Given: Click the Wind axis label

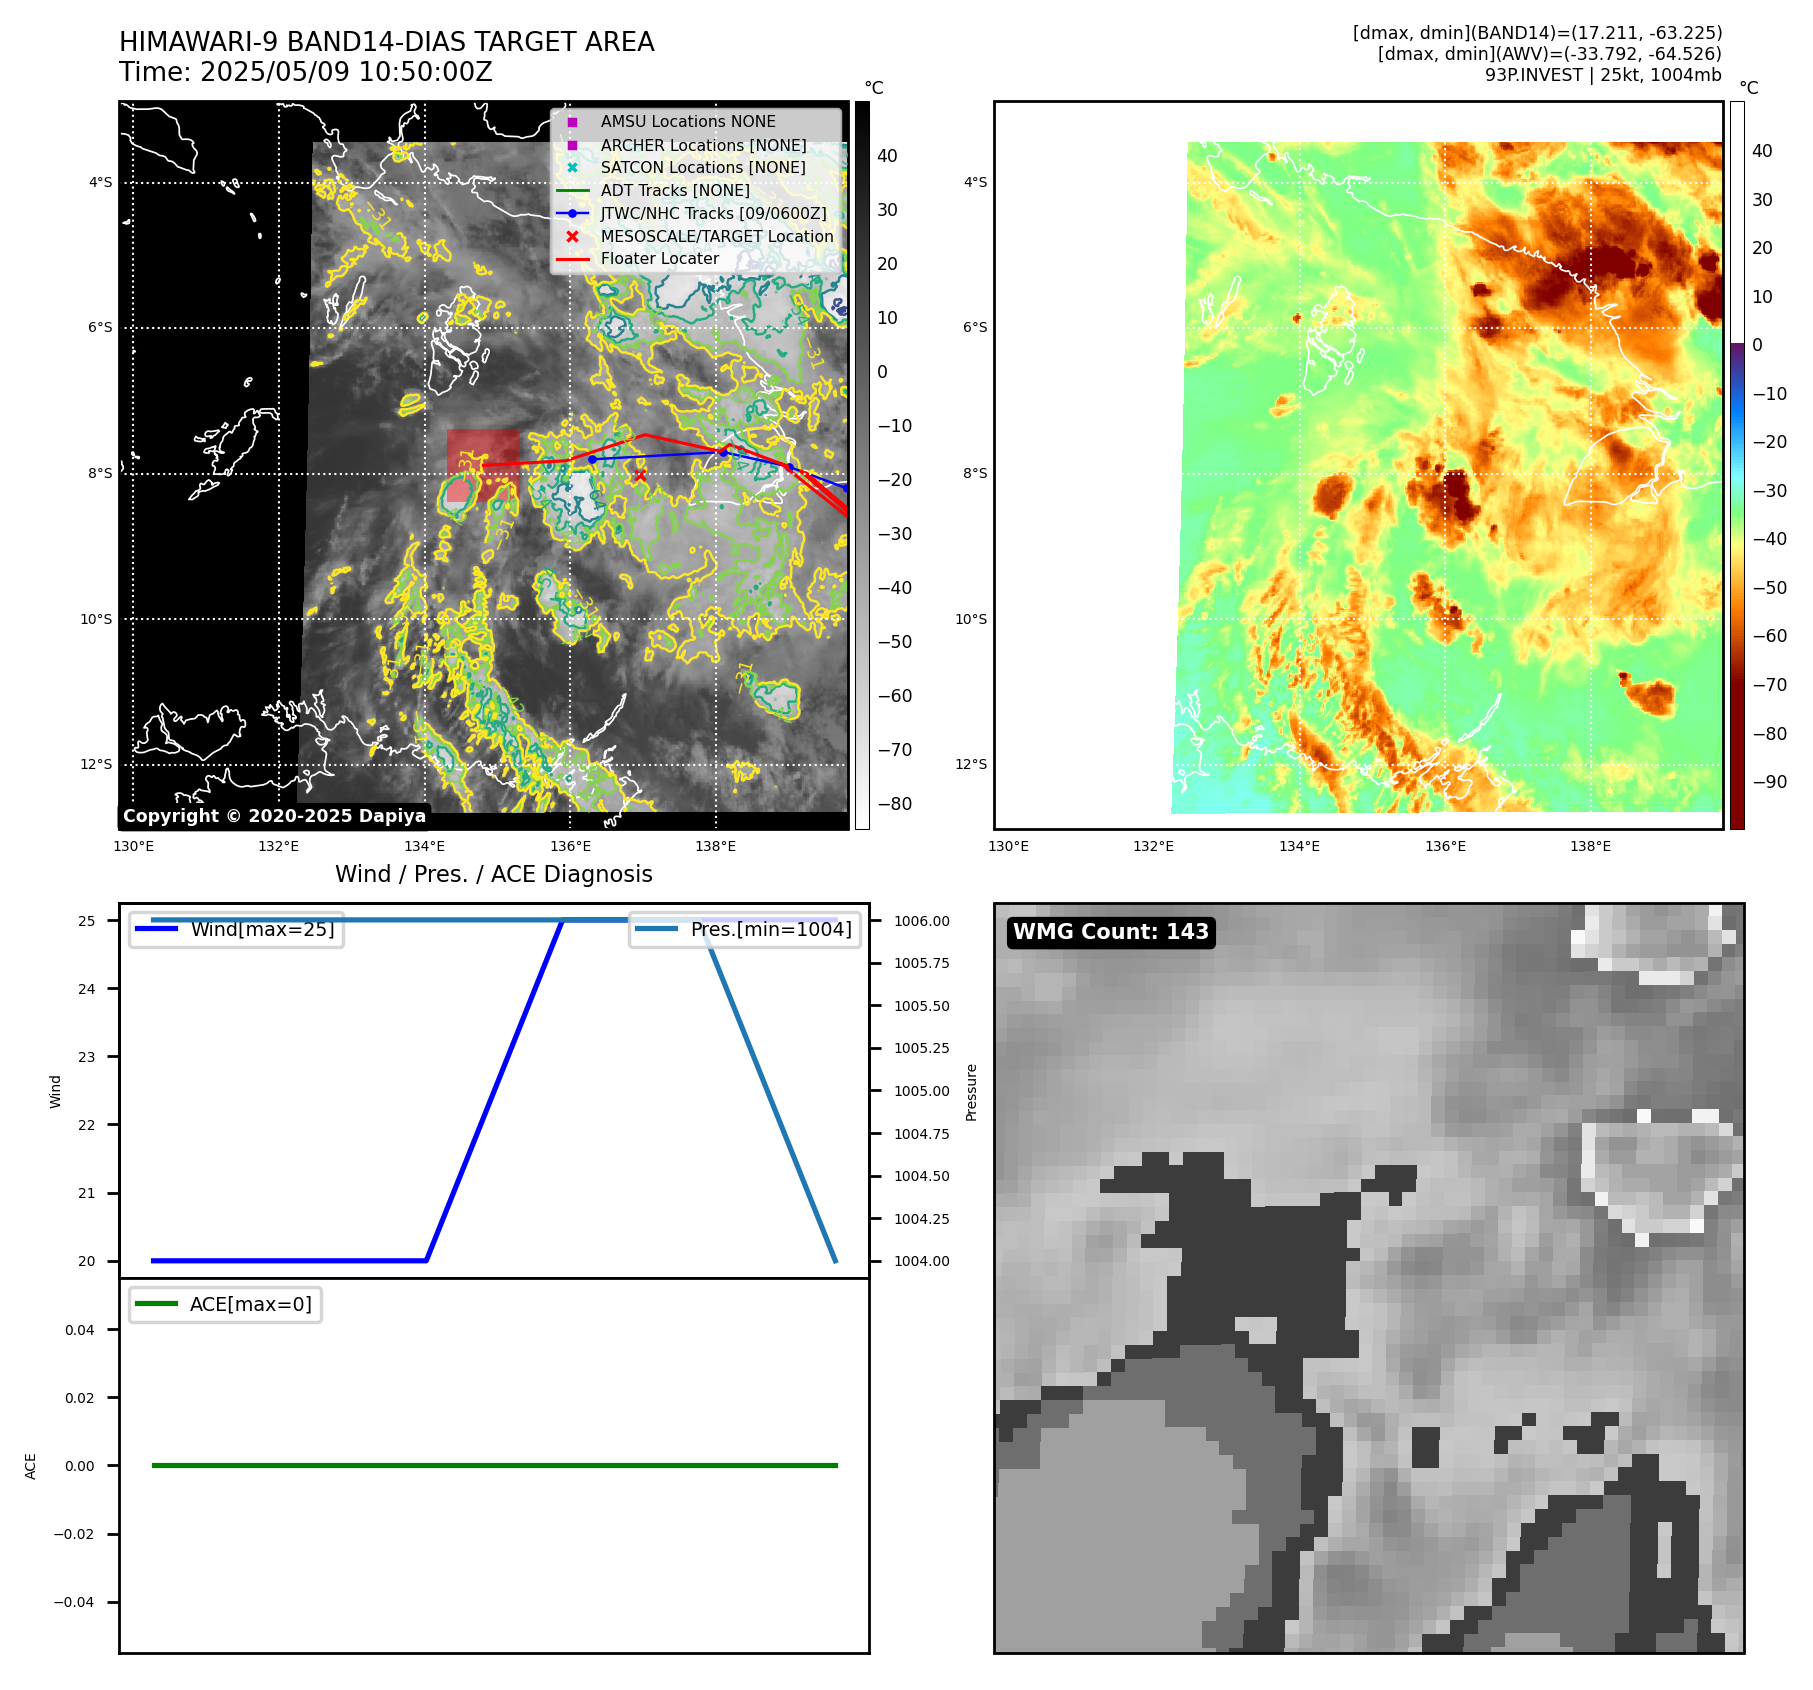Looking at the screenshot, I should click(x=56, y=1091).
